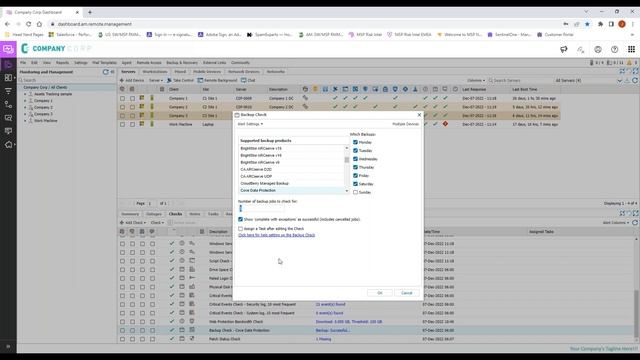Viewport: 640px width, 360px height.
Task: Expand the Assets Tracking sample tree node
Action: (25, 94)
